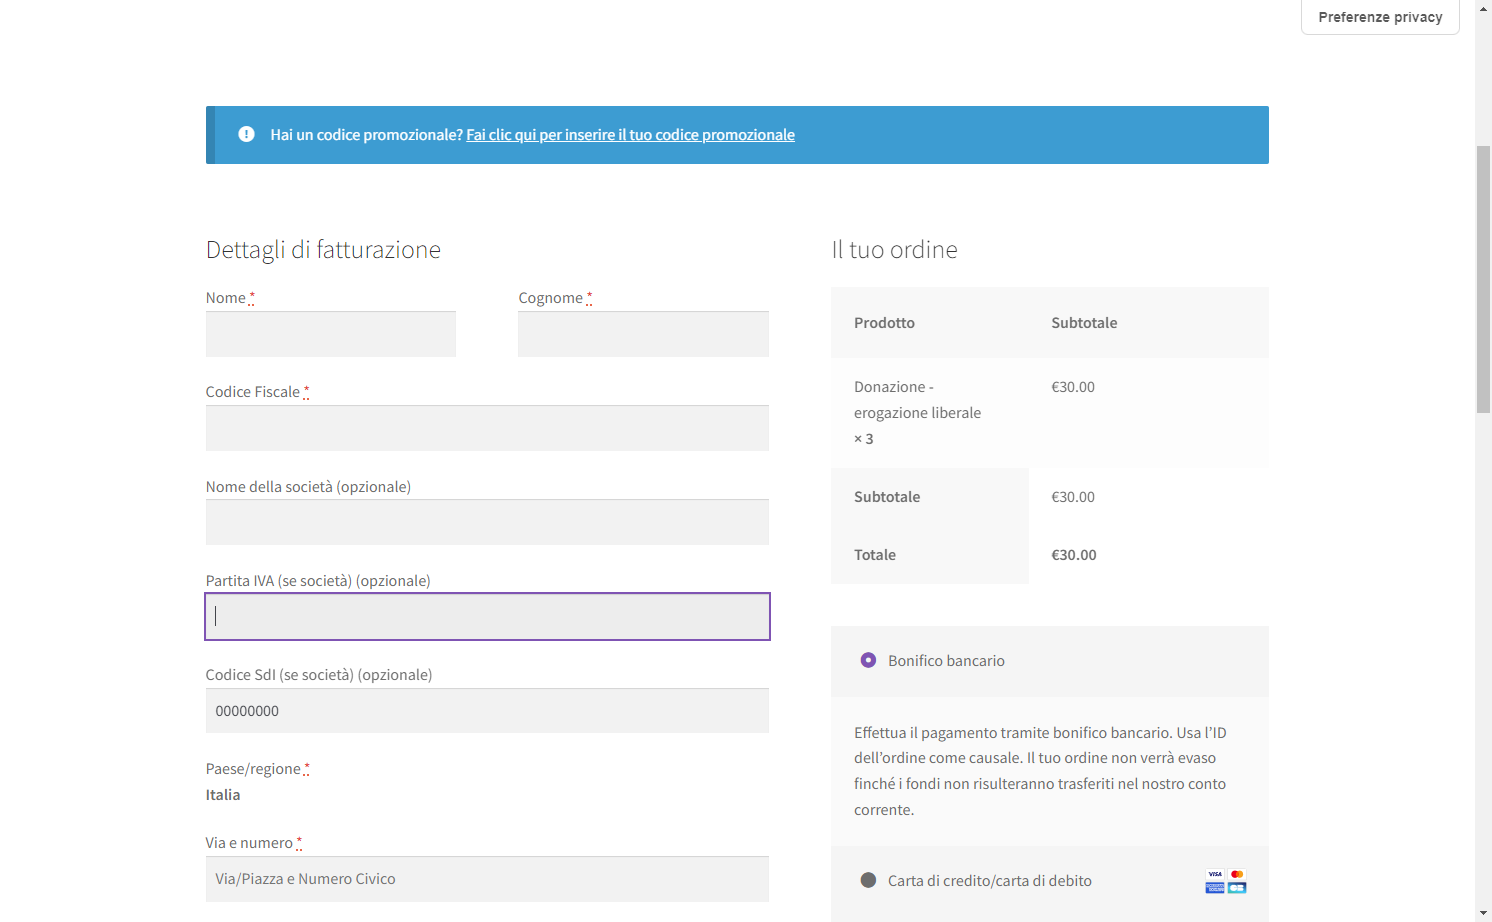1492x922 pixels.
Task: Click the Codice SdI field
Action: [487, 711]
